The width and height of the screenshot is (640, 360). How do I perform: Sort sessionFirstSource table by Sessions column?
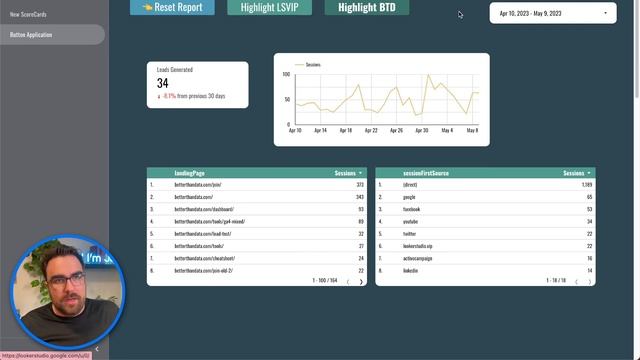tap(577, 173)
